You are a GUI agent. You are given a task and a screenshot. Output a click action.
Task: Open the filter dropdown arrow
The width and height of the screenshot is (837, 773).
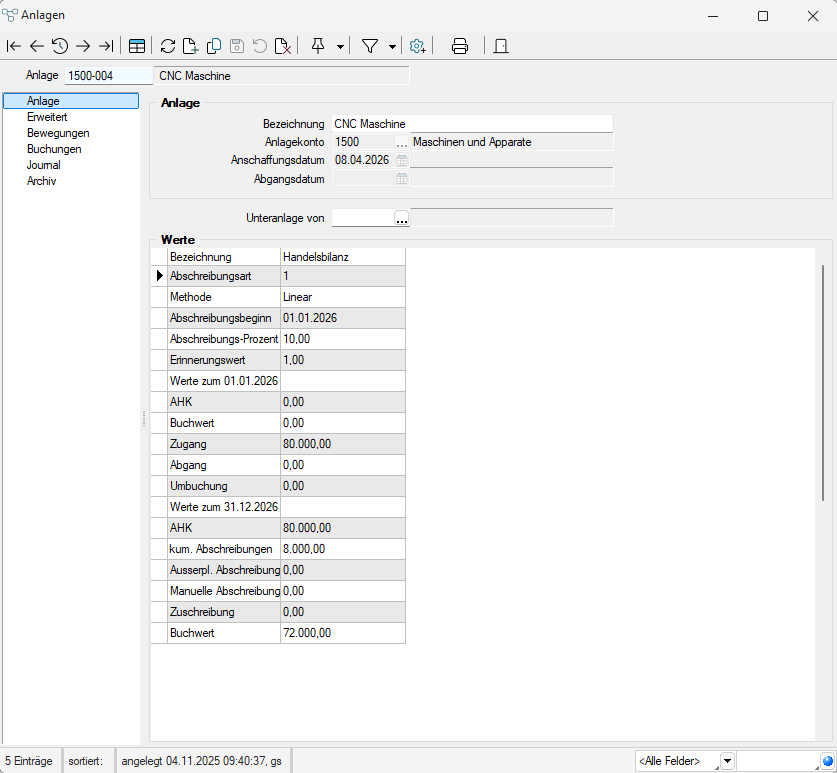[392, 46]
